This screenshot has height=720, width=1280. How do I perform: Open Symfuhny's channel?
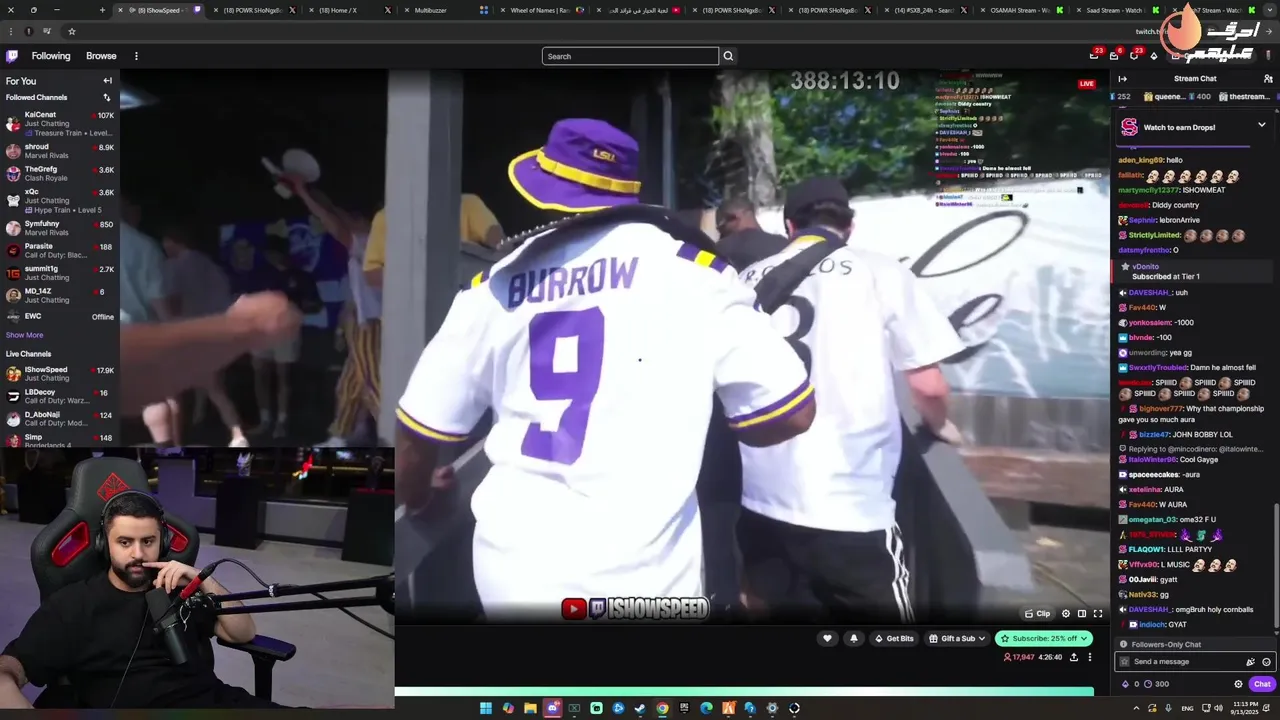(x=60, y=228)
